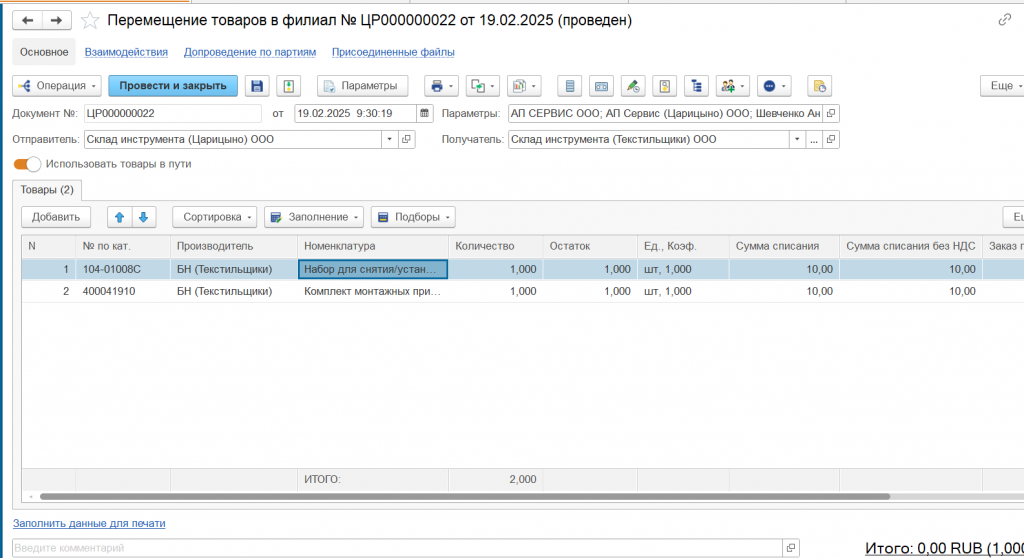
Task: Expand the Подборы dropdown menu
Action: pos(412,217)
